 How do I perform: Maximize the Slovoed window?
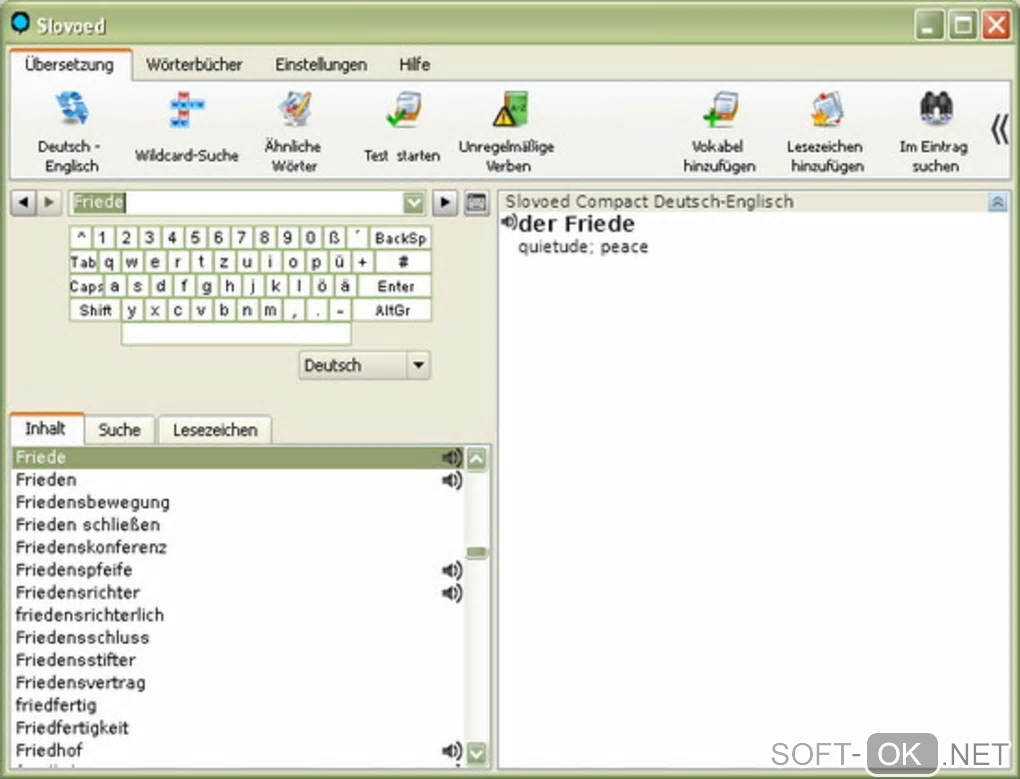click(963, 25)
